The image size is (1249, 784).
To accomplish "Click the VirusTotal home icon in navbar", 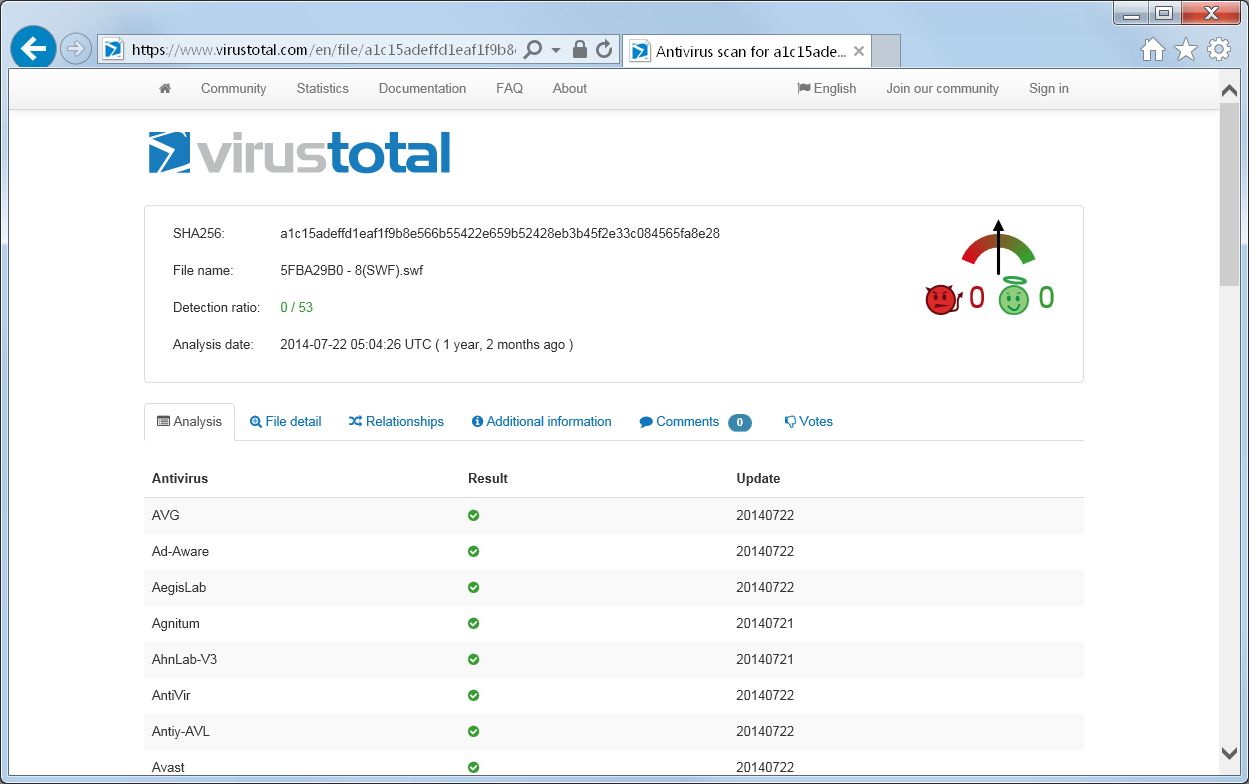I will [x=165, y=89].
